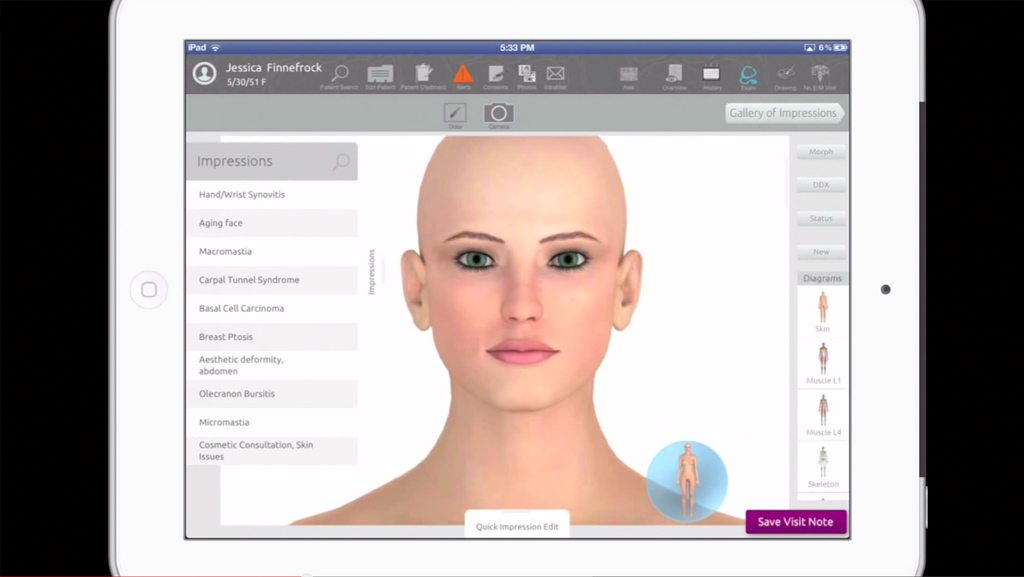Select Basal Cell Carcinoma impression
The height and width of the screenshot is (577, 1024).
coord(272,308)
